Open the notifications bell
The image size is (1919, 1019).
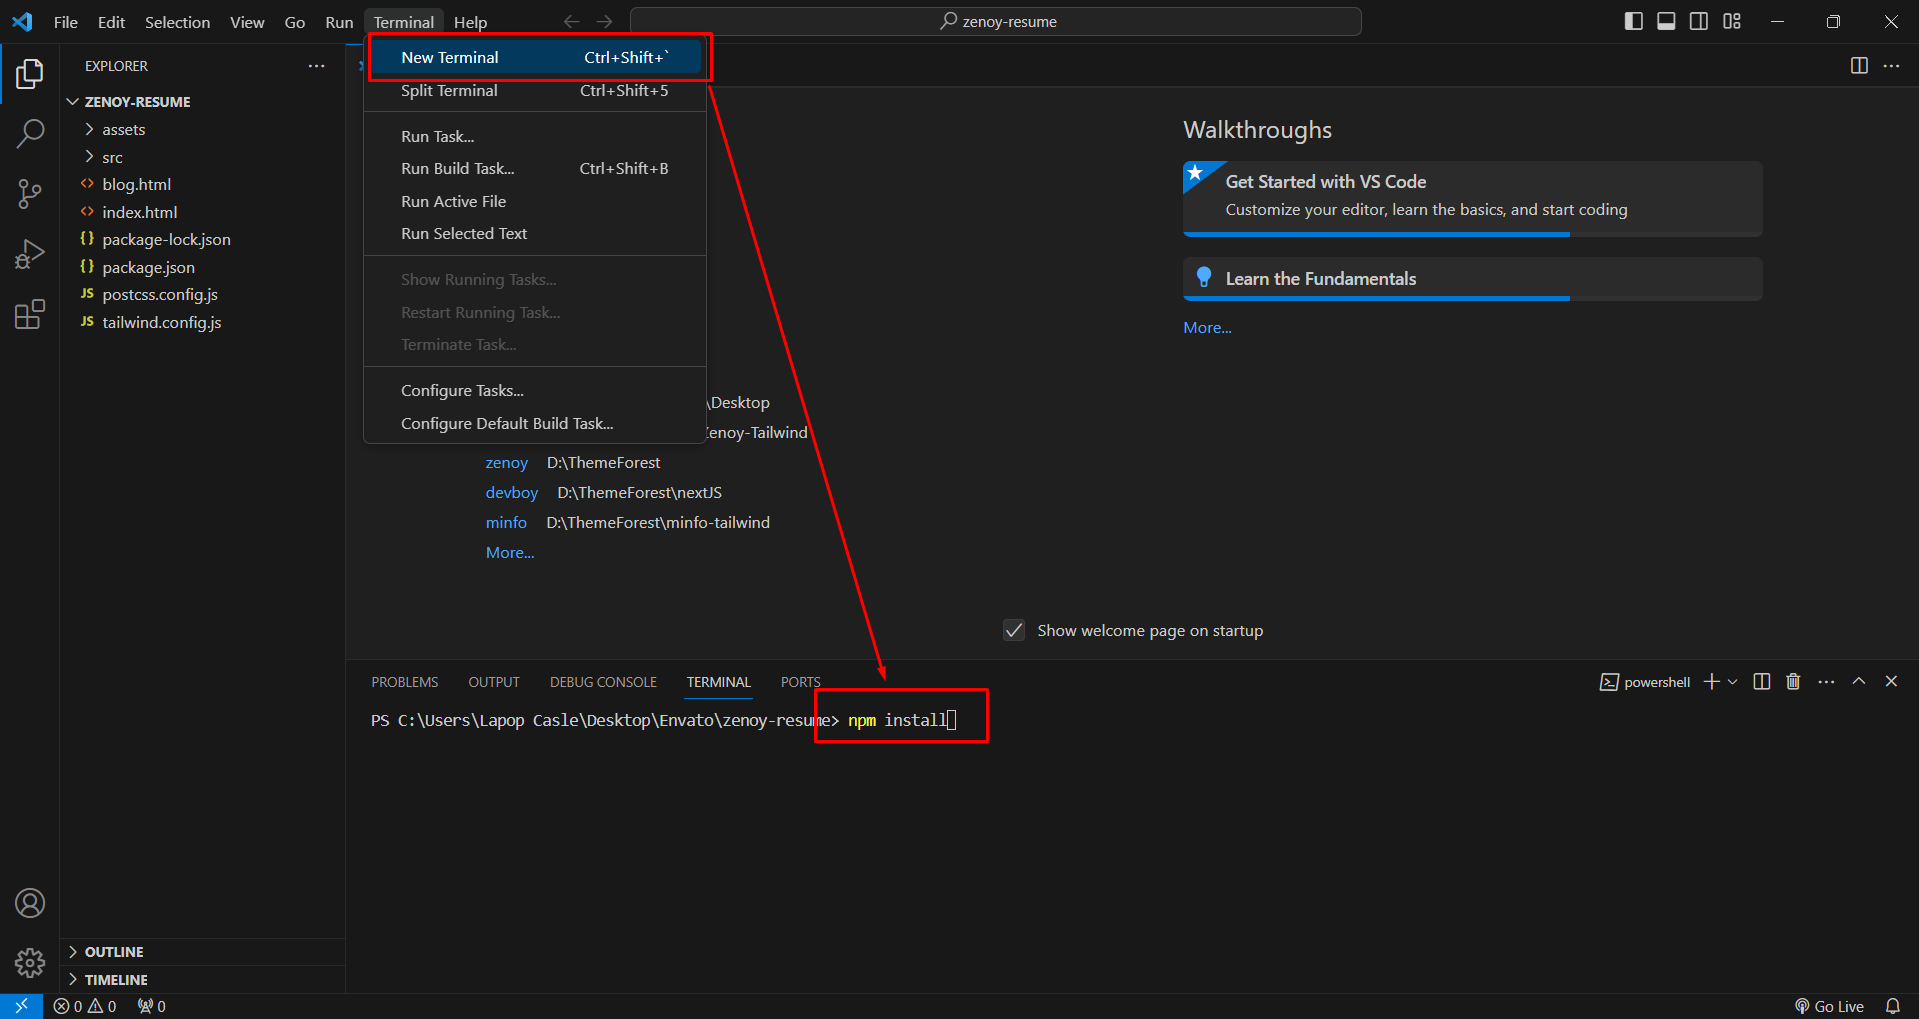(1892, 1006)
